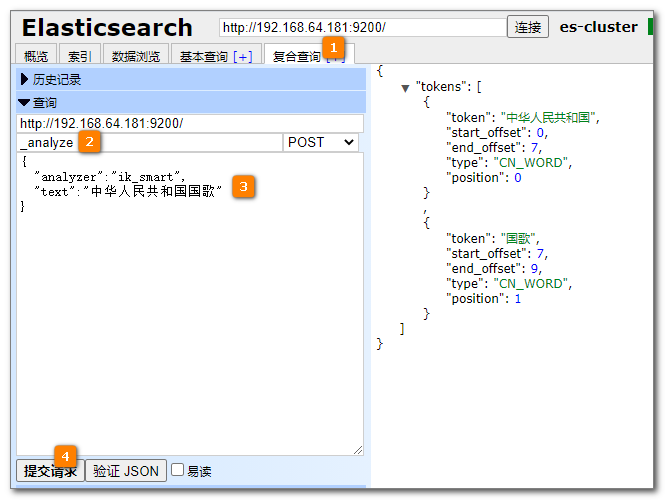Click the "text" line in request body

pyautogui.click(x=128, y=191)
